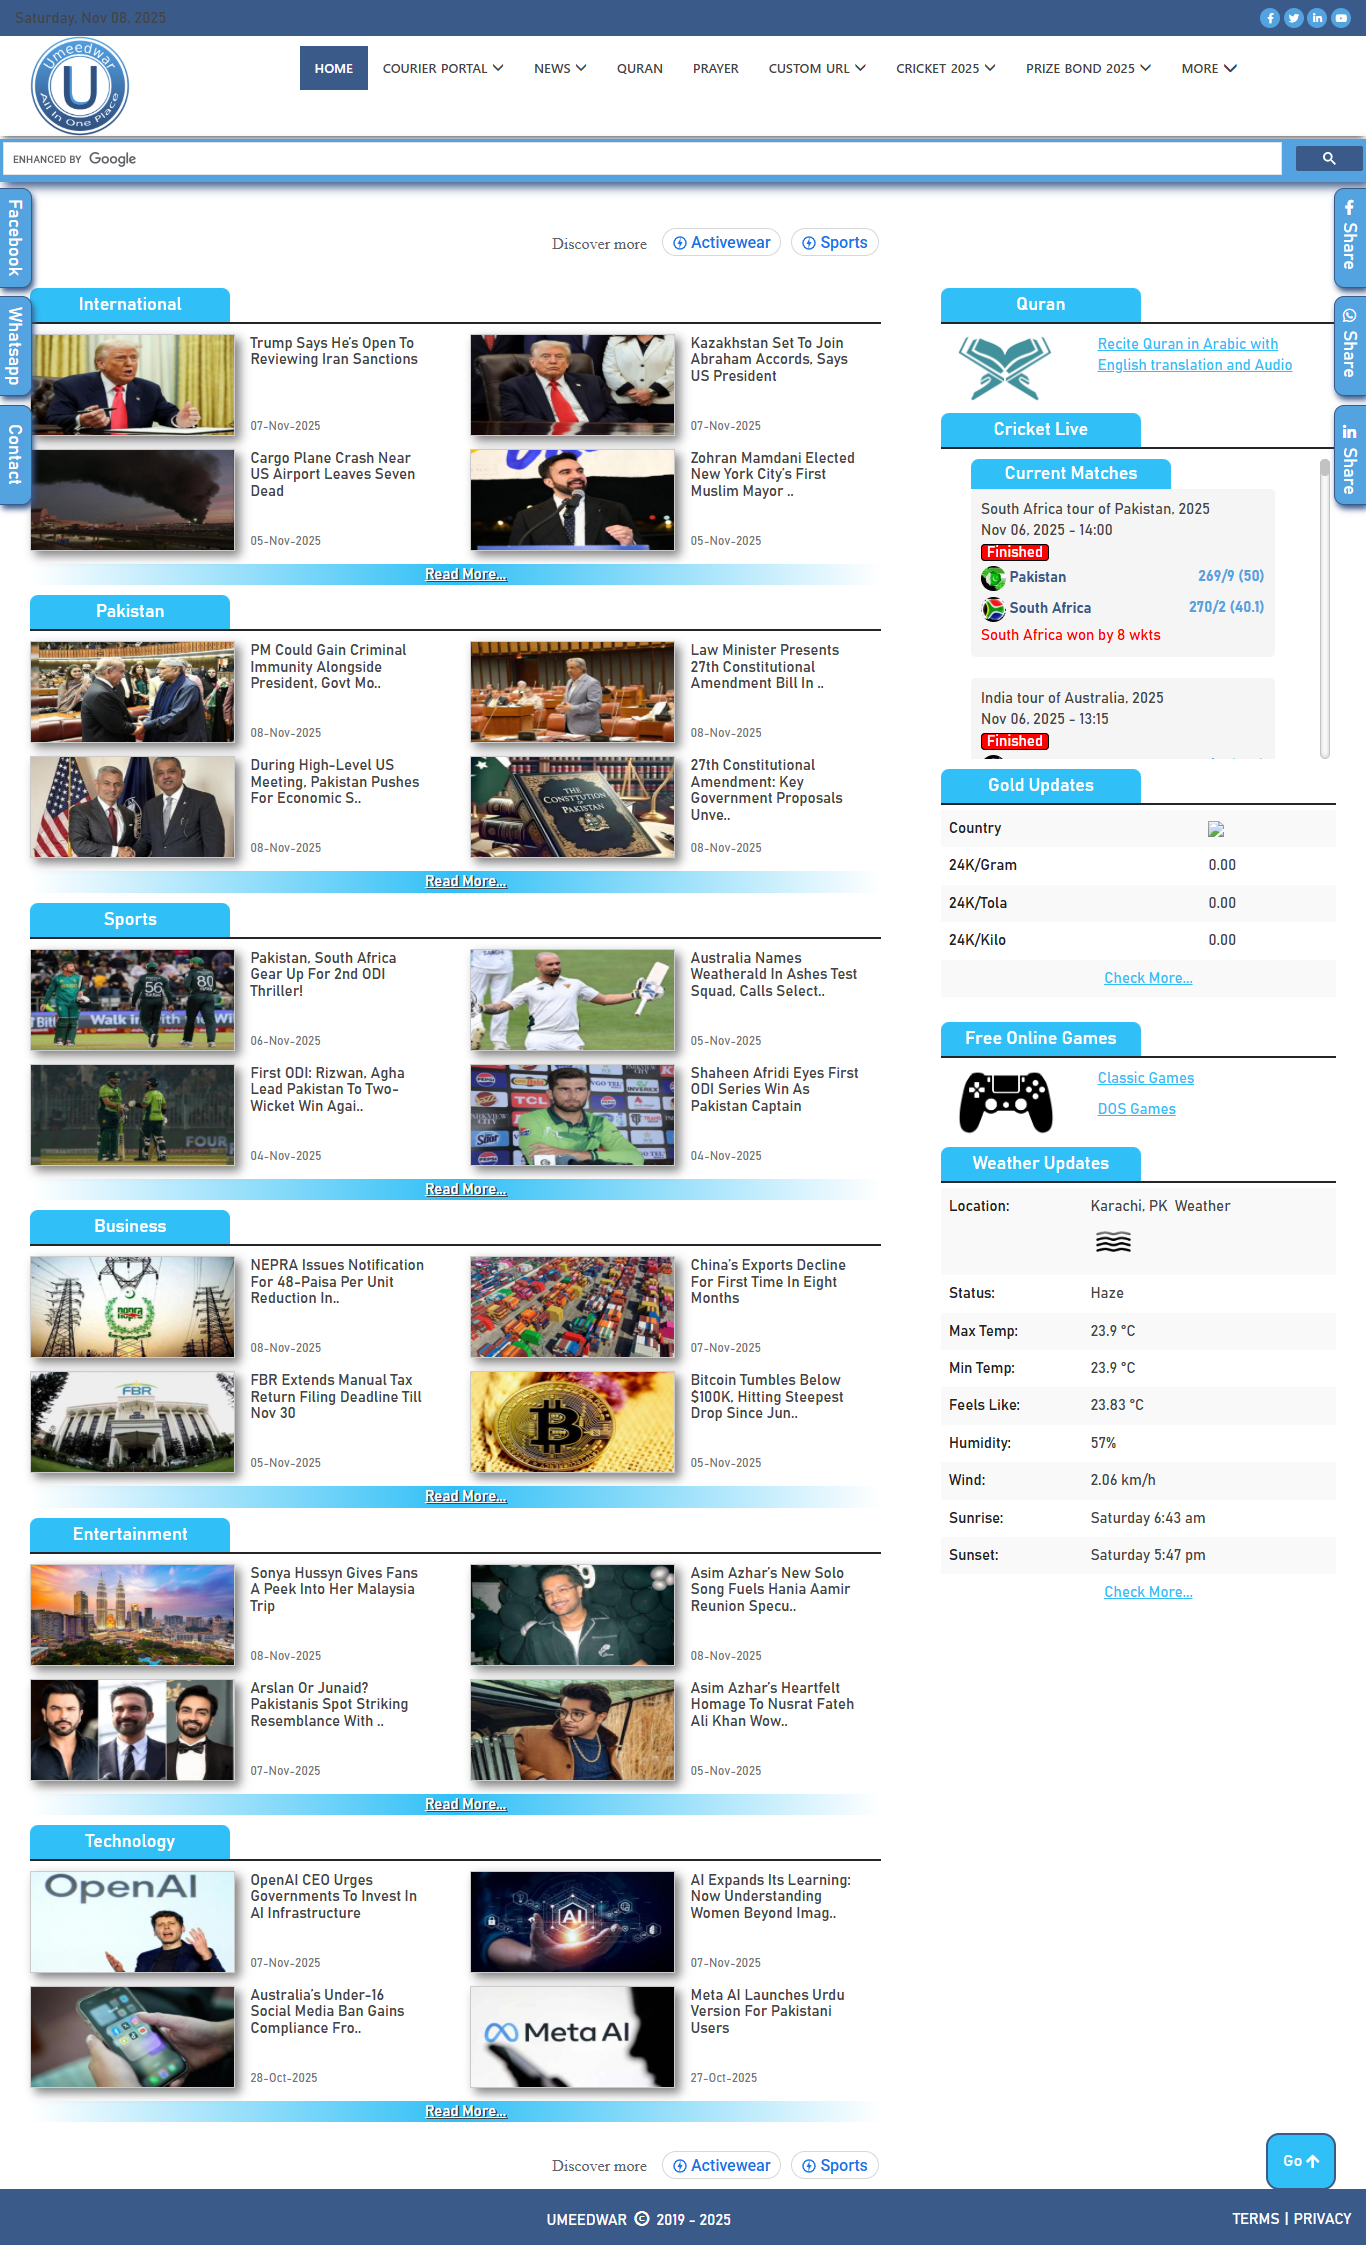Viewport: 1366px width, 2245px height.
Task: Click Read More under Pakistan news
Action: pyautogui.click(x=466, y=882)
